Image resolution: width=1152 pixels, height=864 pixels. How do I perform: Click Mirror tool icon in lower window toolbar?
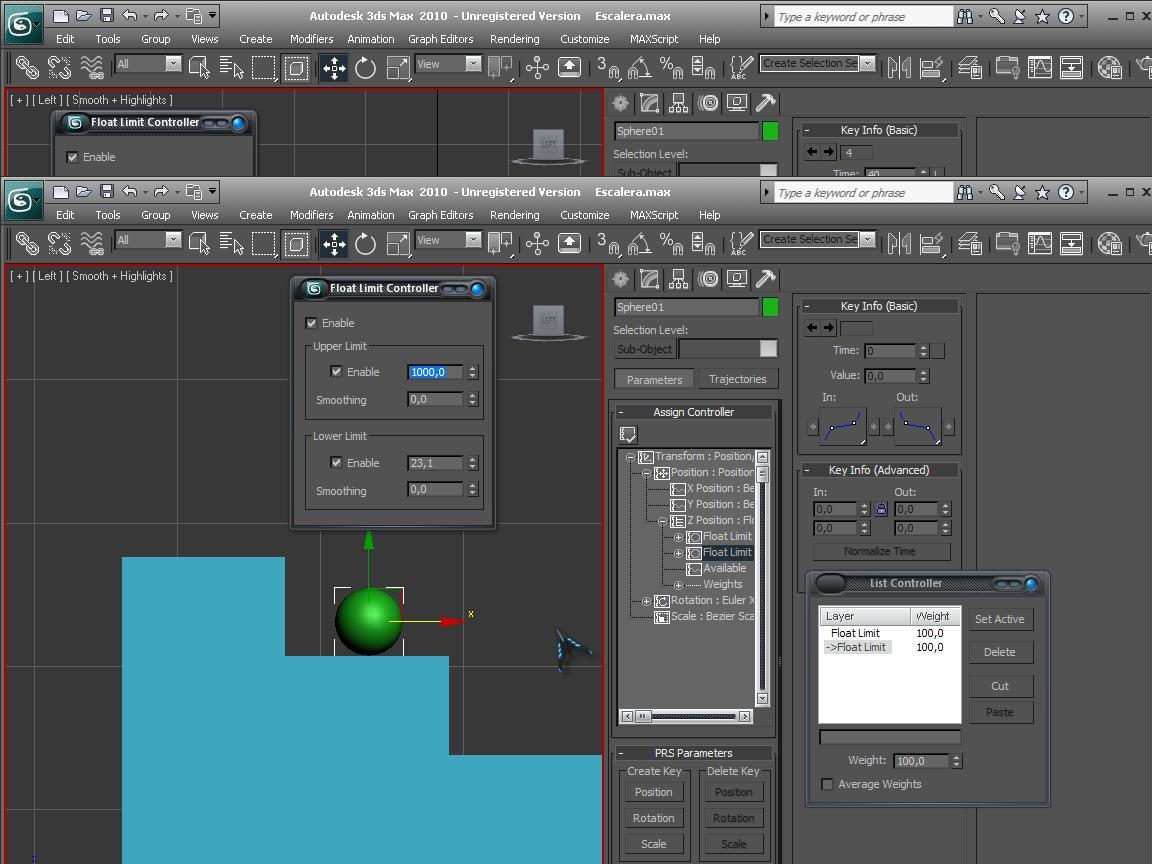pos(899,243)
